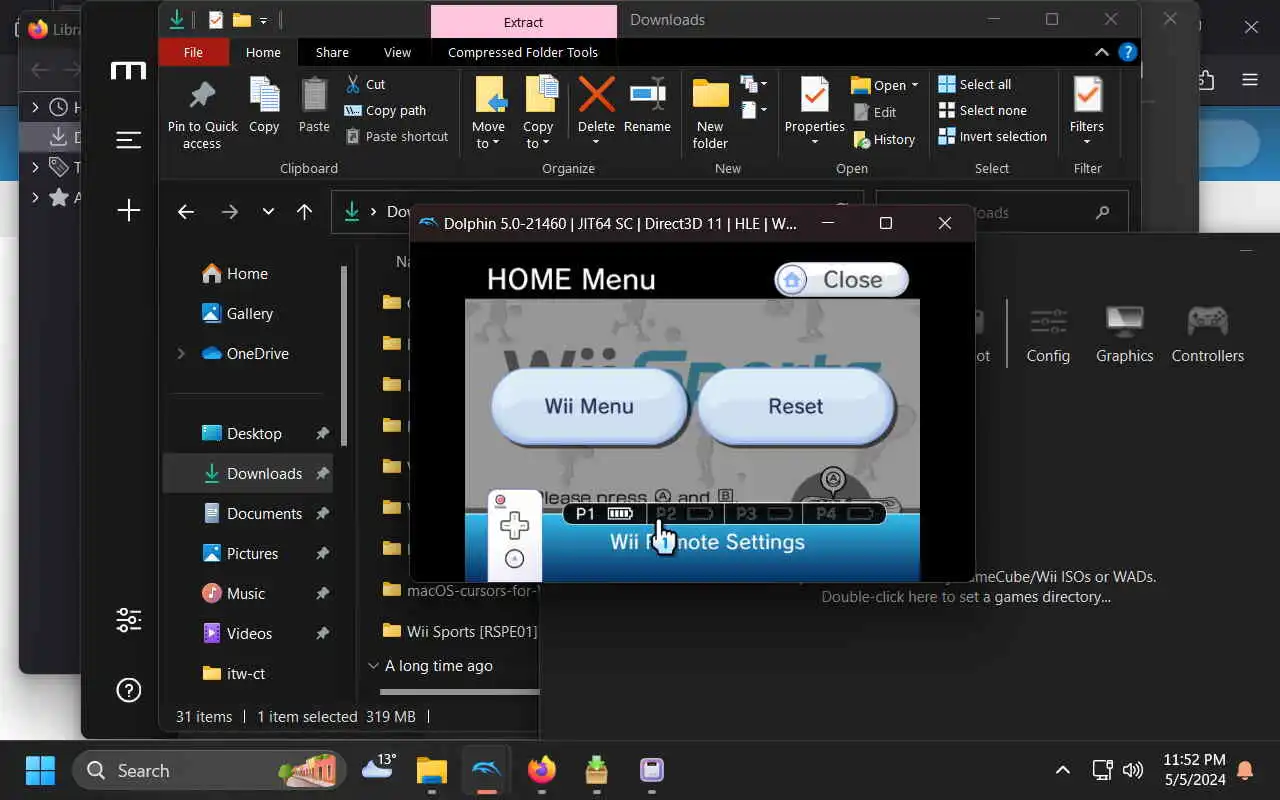Go back in File Explorer
This screenshot has height=800, width=1280.
[x=185, y=211]
